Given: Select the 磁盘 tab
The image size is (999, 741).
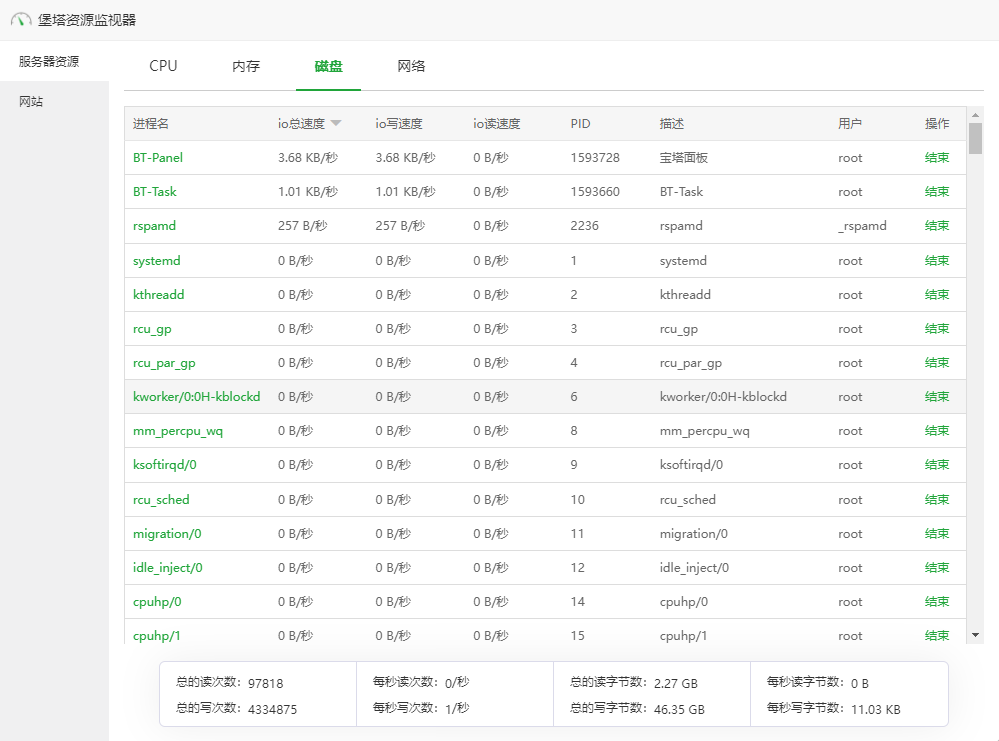Looking at the screenshot, I should pos(328,66).
